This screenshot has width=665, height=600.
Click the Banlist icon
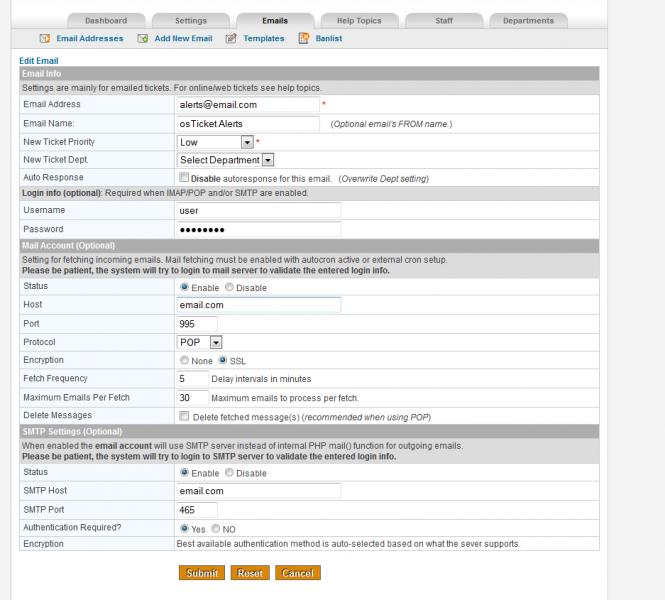click(304, 39)
